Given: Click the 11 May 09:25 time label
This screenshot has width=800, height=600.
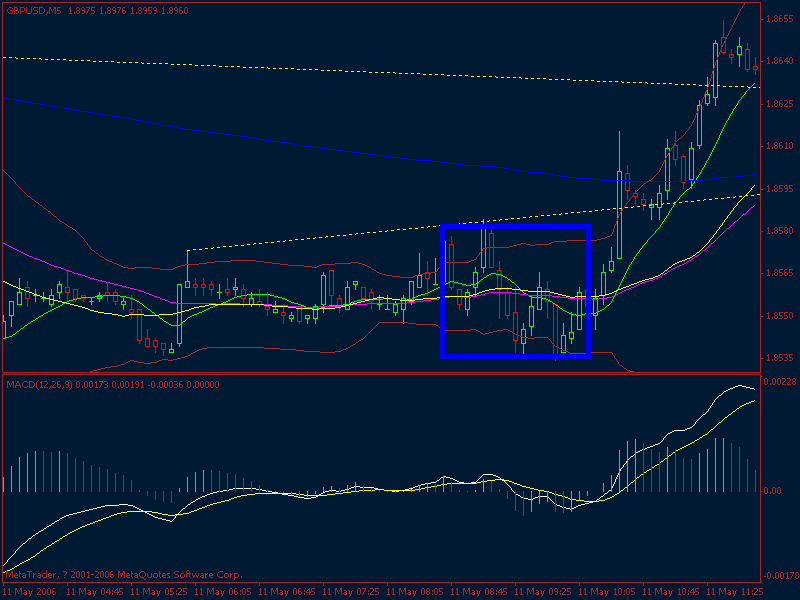Looking at the screenshot, I should coord(543,592).
